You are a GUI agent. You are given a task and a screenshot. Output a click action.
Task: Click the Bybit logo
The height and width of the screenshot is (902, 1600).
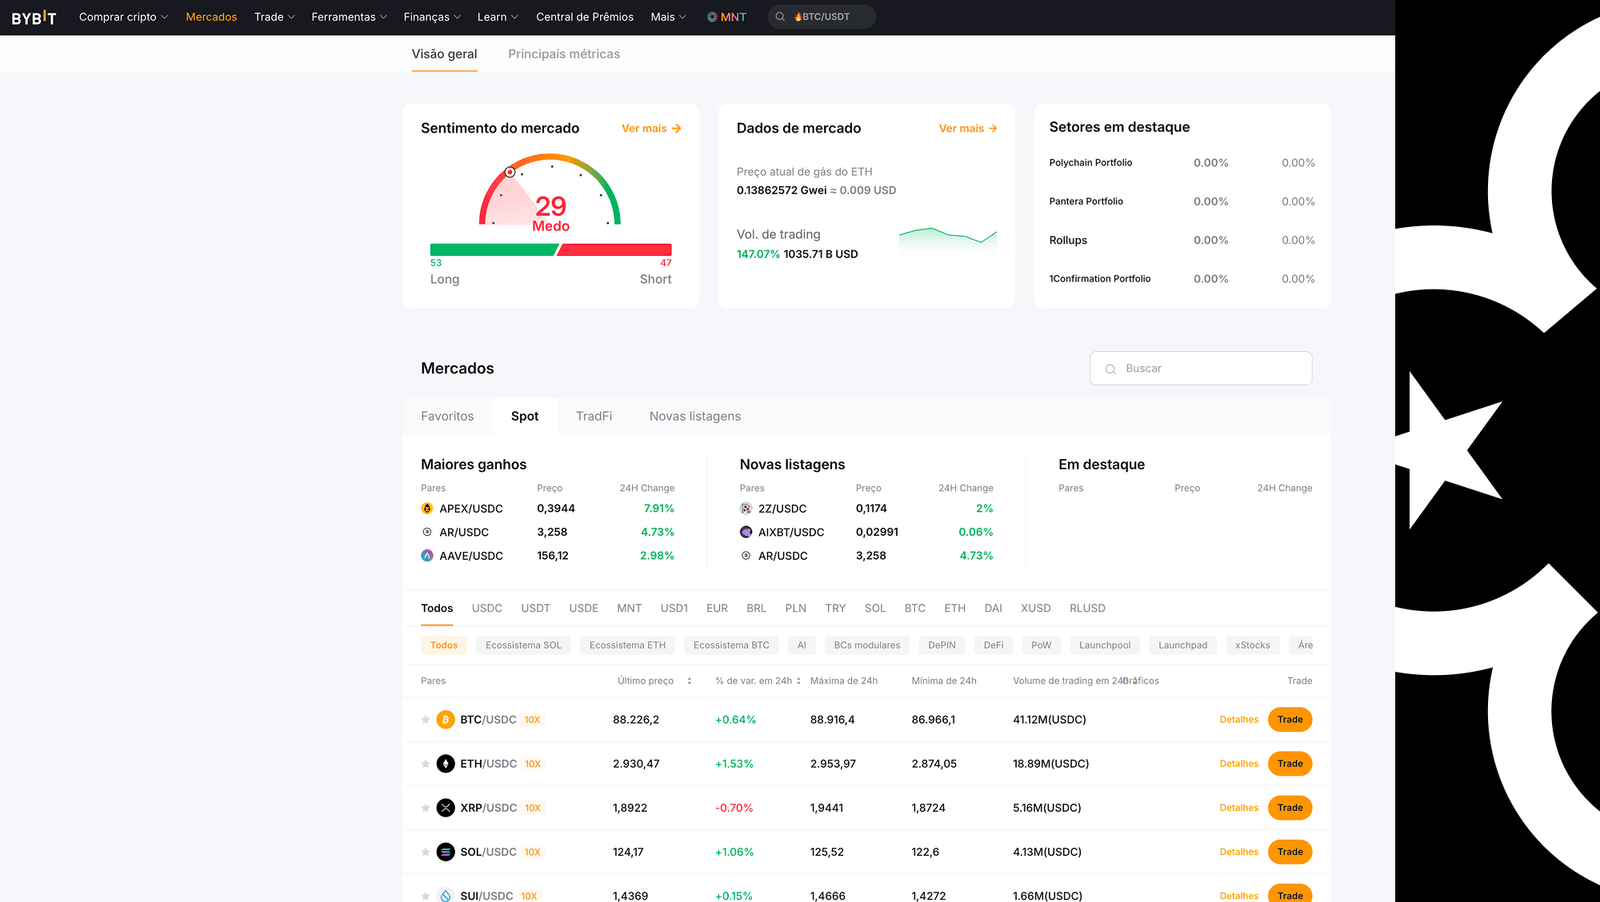pos(34,17)
